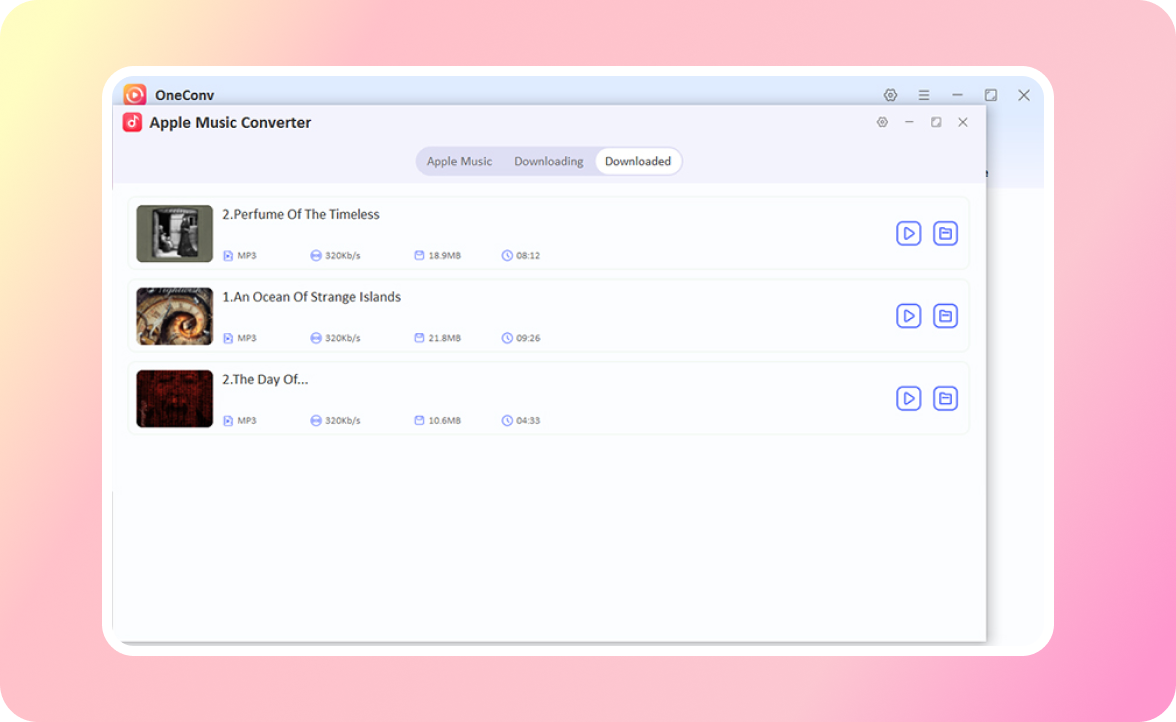
Task: Switch to the Downloading tab
Action: tap(548, 161)
